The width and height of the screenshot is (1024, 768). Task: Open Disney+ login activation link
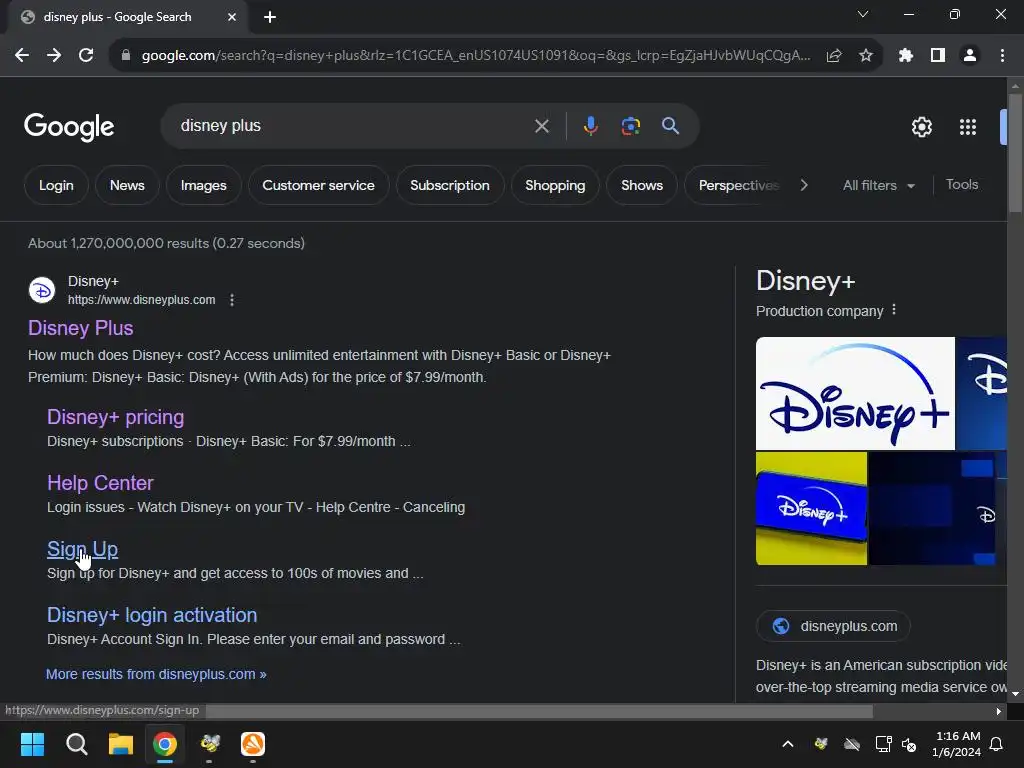pos(152,615)
